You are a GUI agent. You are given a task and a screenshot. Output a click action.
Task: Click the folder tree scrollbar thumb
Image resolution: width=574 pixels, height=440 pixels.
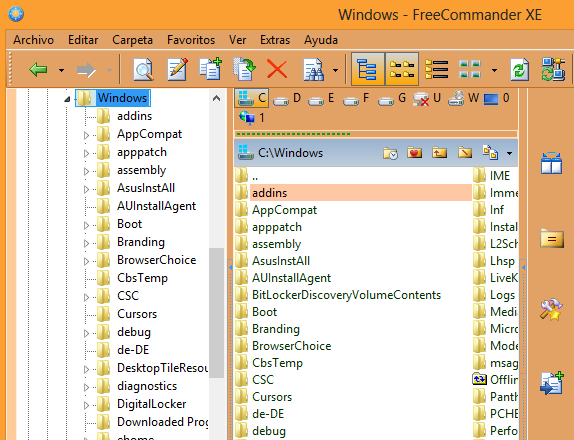[216, 313]
